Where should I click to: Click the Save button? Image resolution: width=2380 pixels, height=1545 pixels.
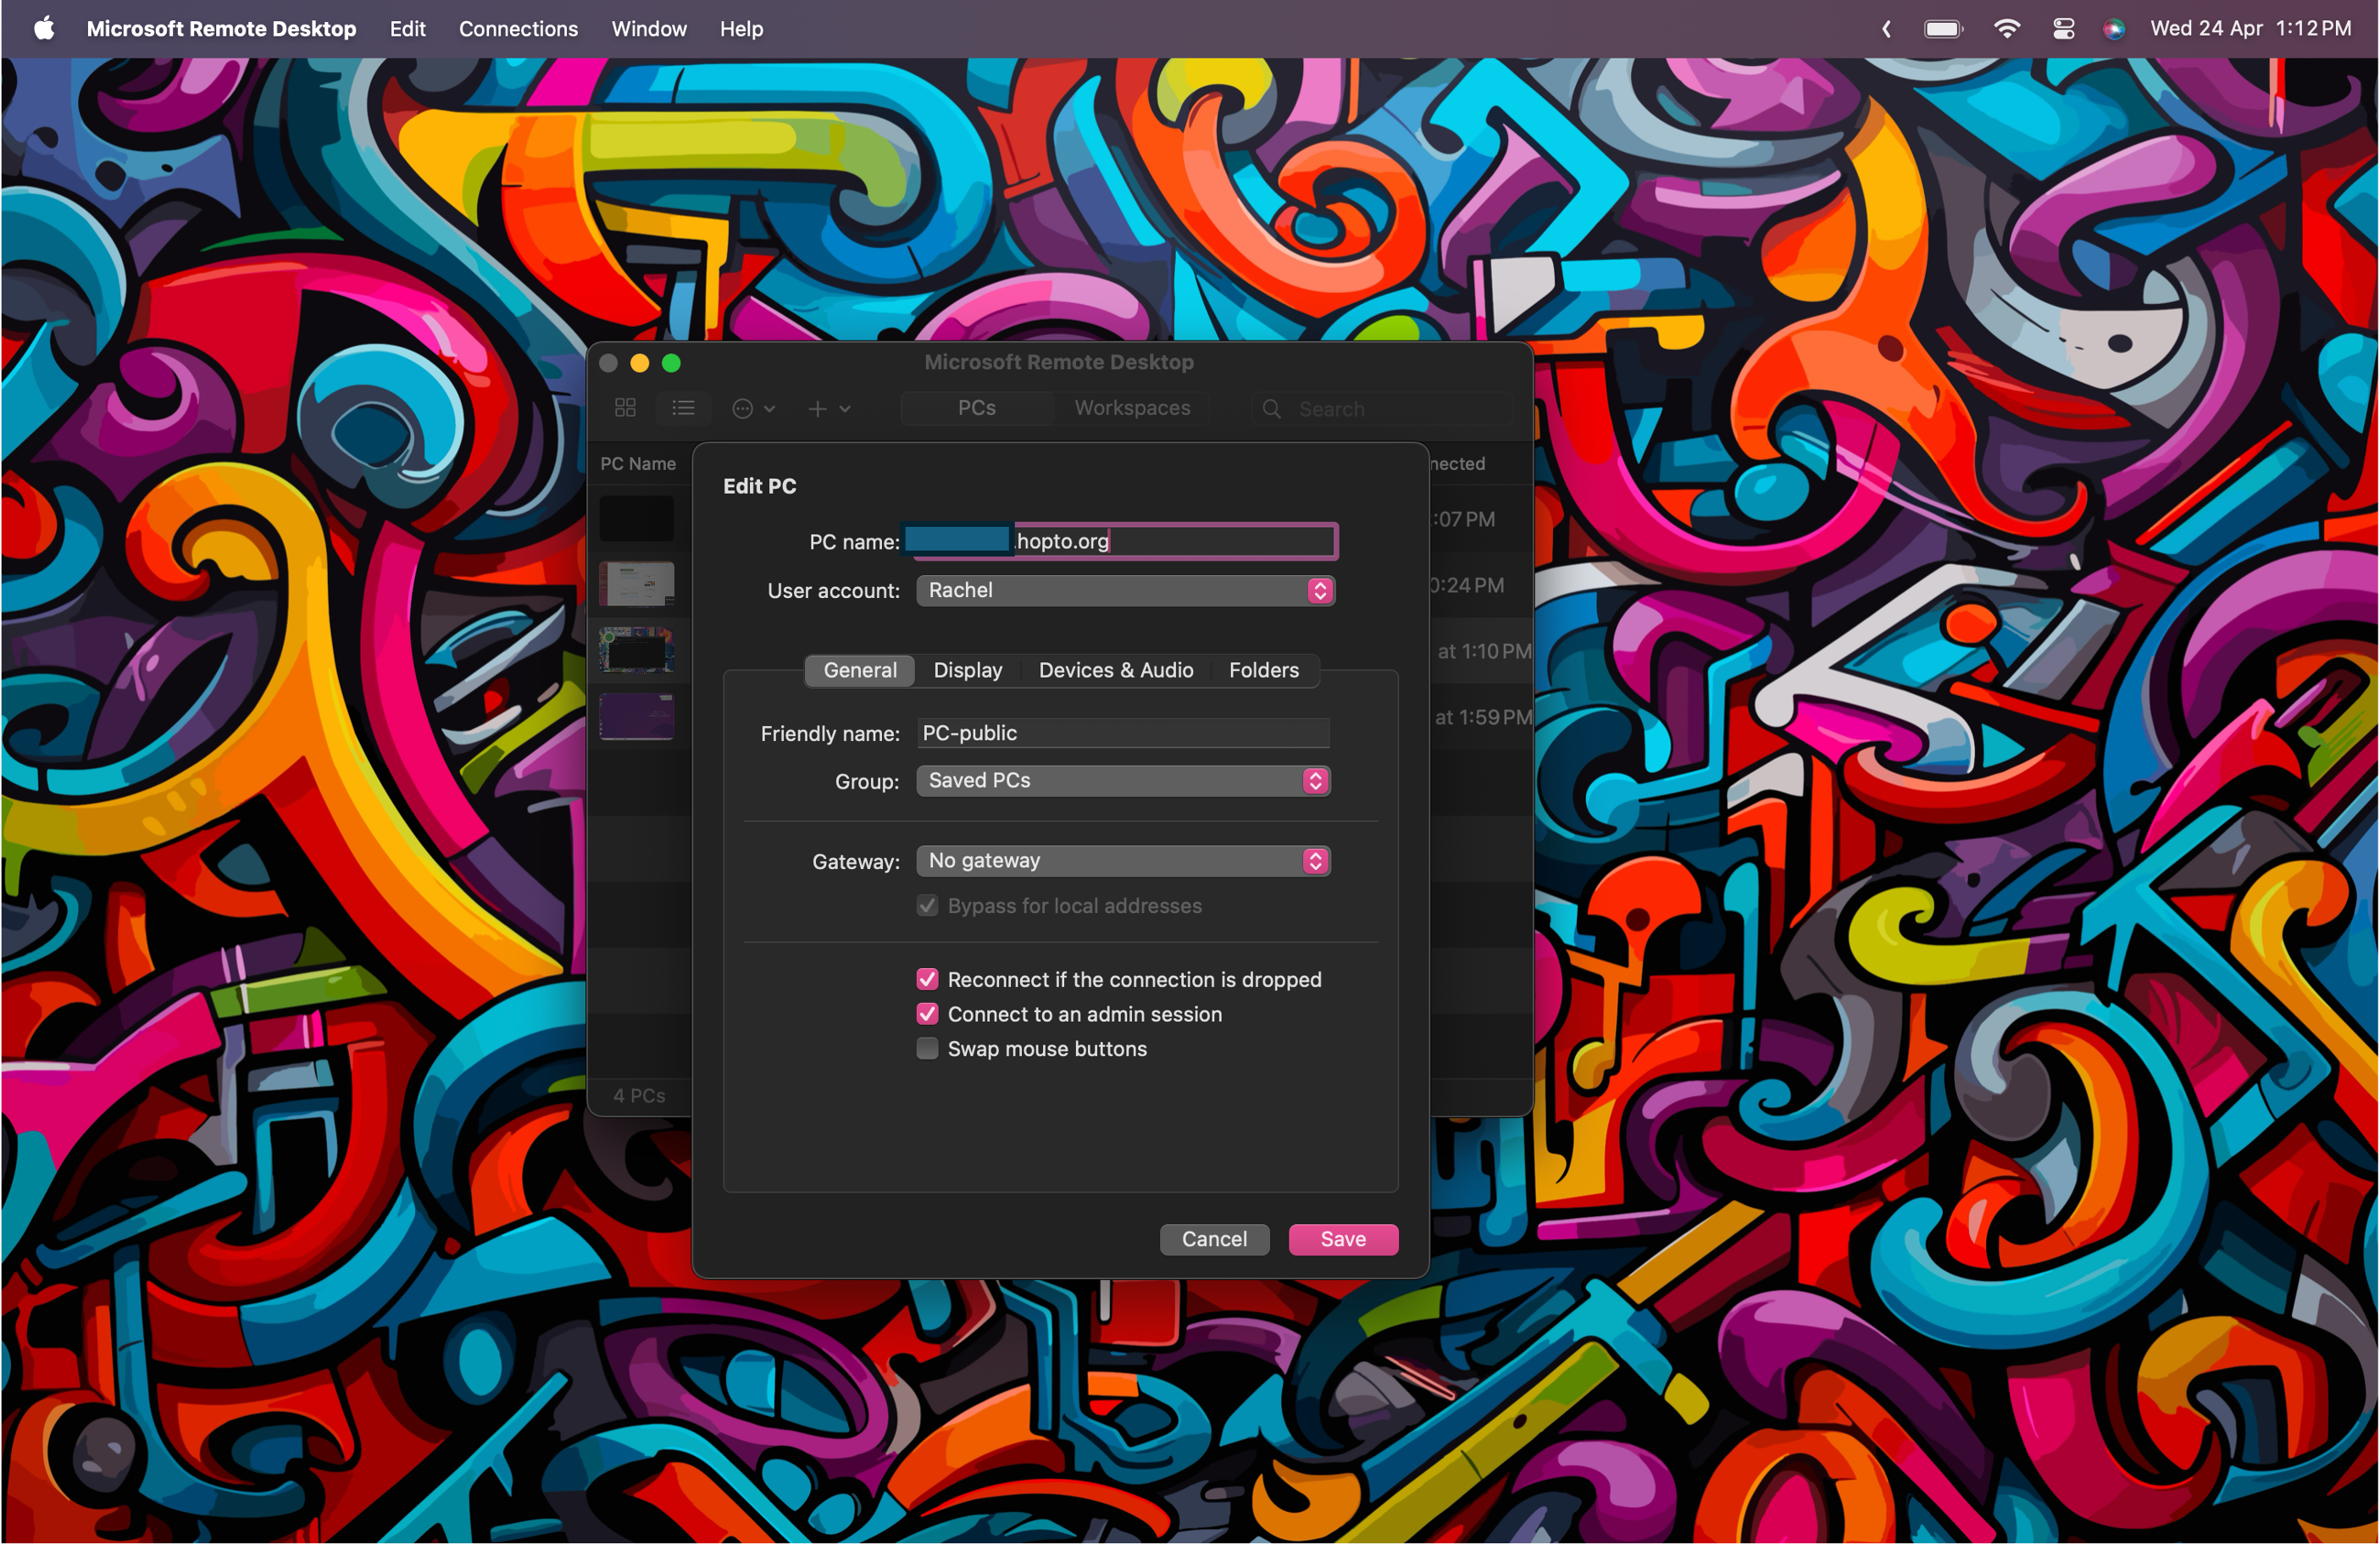(1345, 1237)
